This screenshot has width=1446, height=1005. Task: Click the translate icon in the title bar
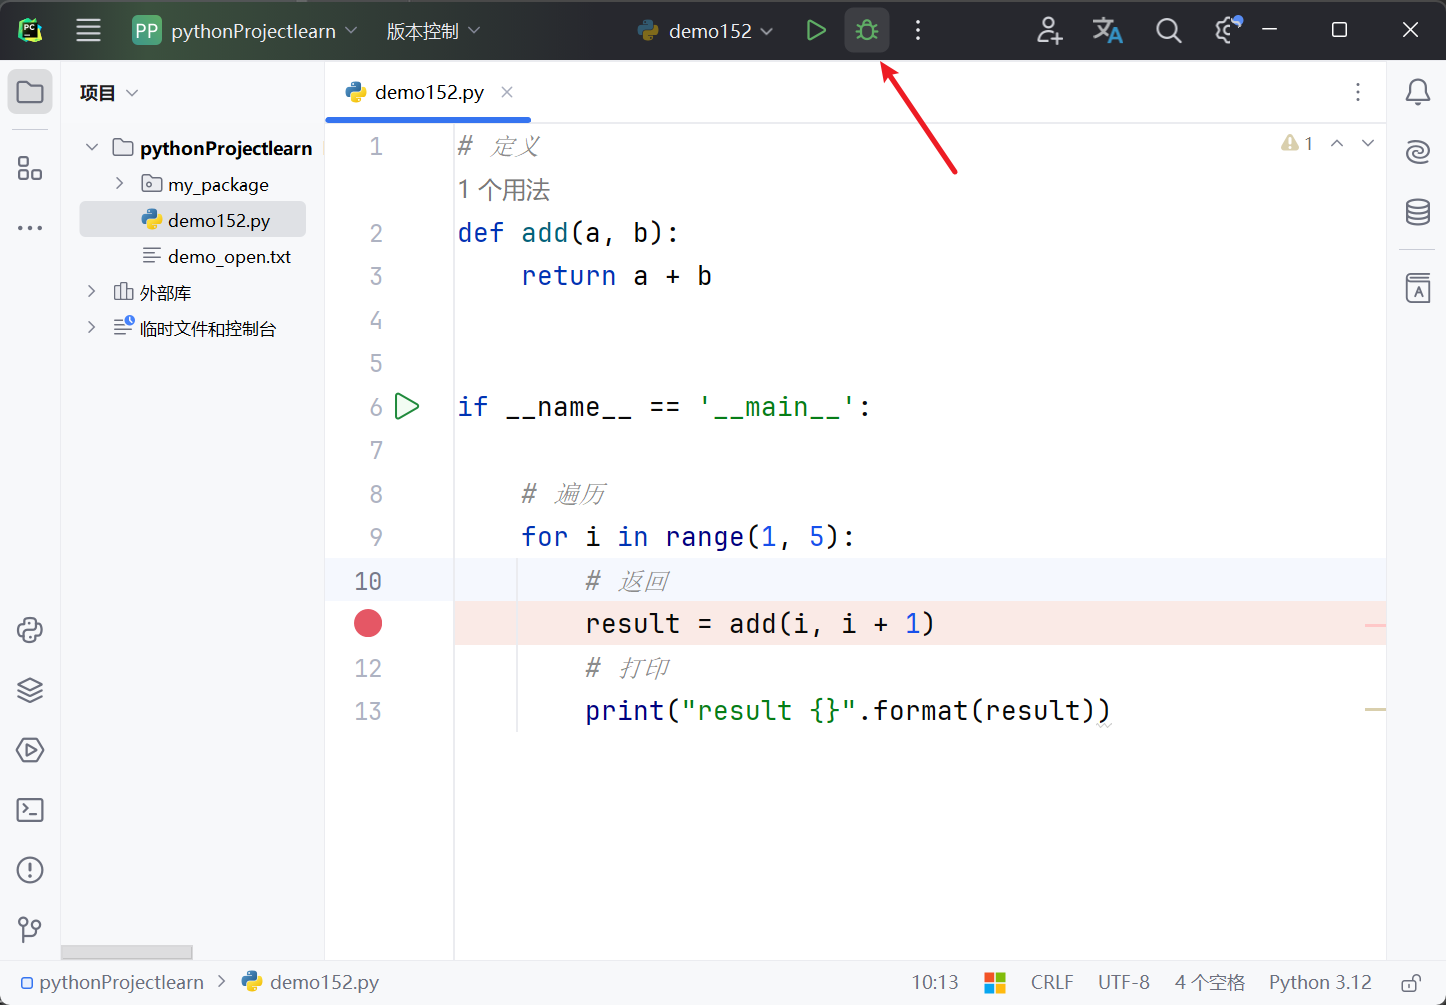click(1108, 31)
